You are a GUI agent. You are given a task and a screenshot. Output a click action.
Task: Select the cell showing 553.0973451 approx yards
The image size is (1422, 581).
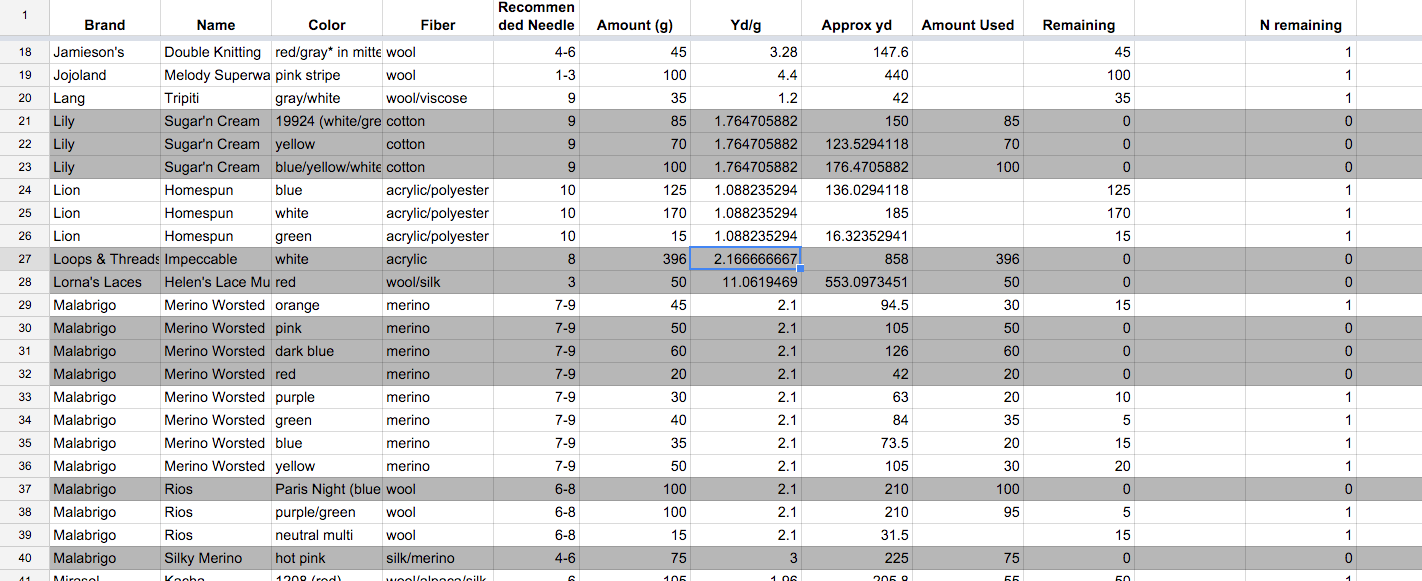pyautogui.click(x=856, y=282)
